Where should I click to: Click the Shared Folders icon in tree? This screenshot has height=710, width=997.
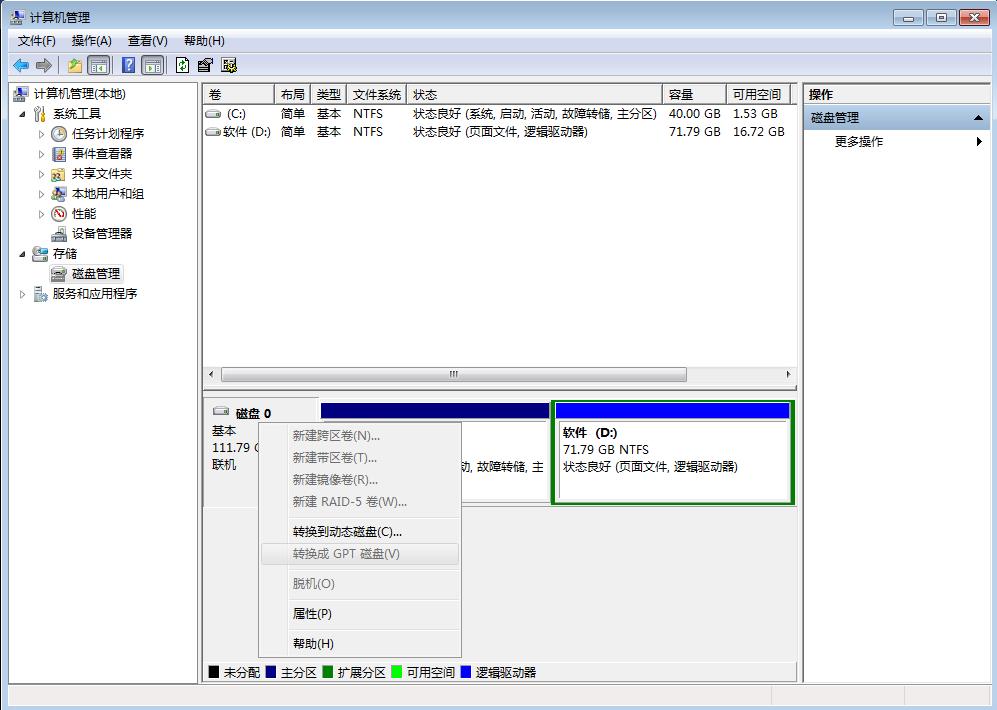[58, 174]
